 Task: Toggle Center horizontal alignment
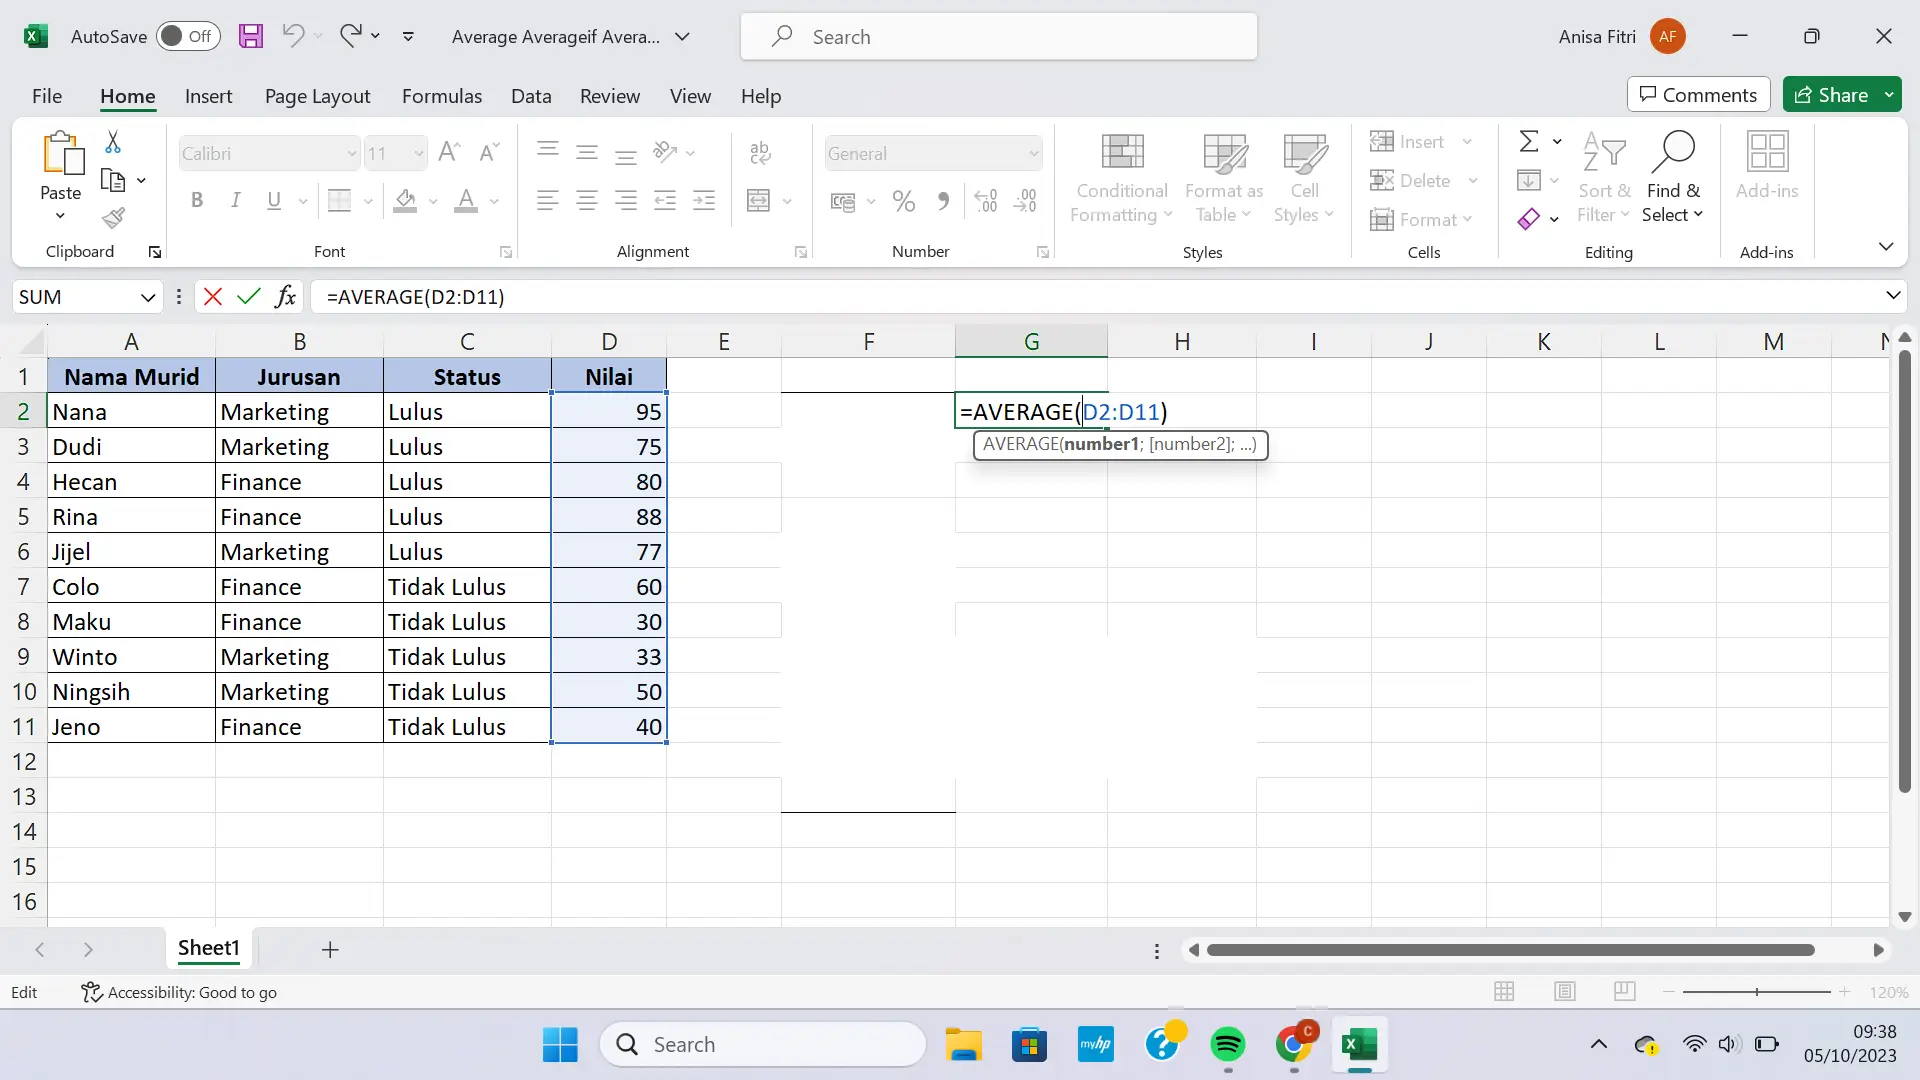(587, 201)
